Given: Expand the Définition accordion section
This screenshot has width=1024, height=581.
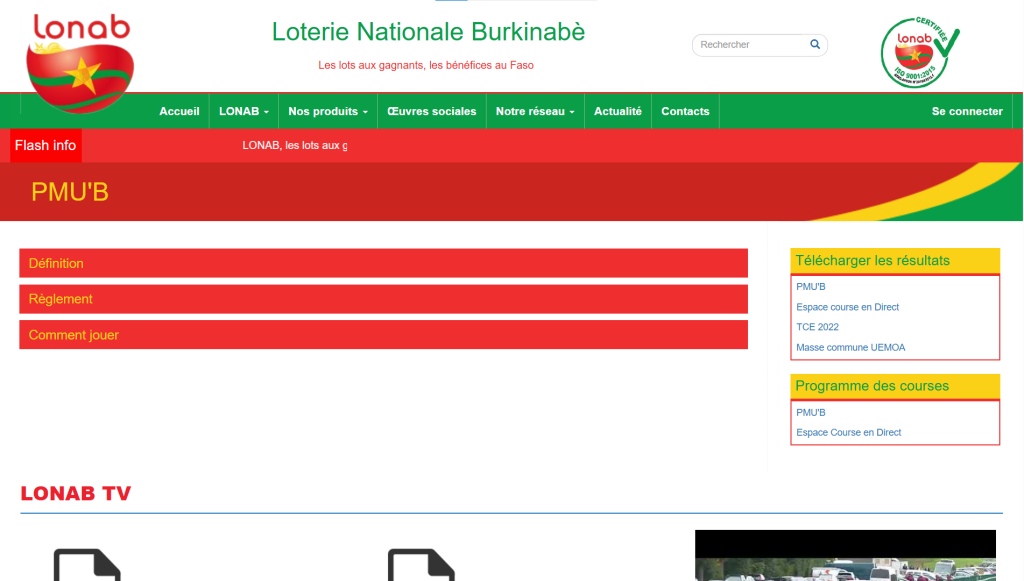Looking at the screenshot, I should click(x=383, y=263).
